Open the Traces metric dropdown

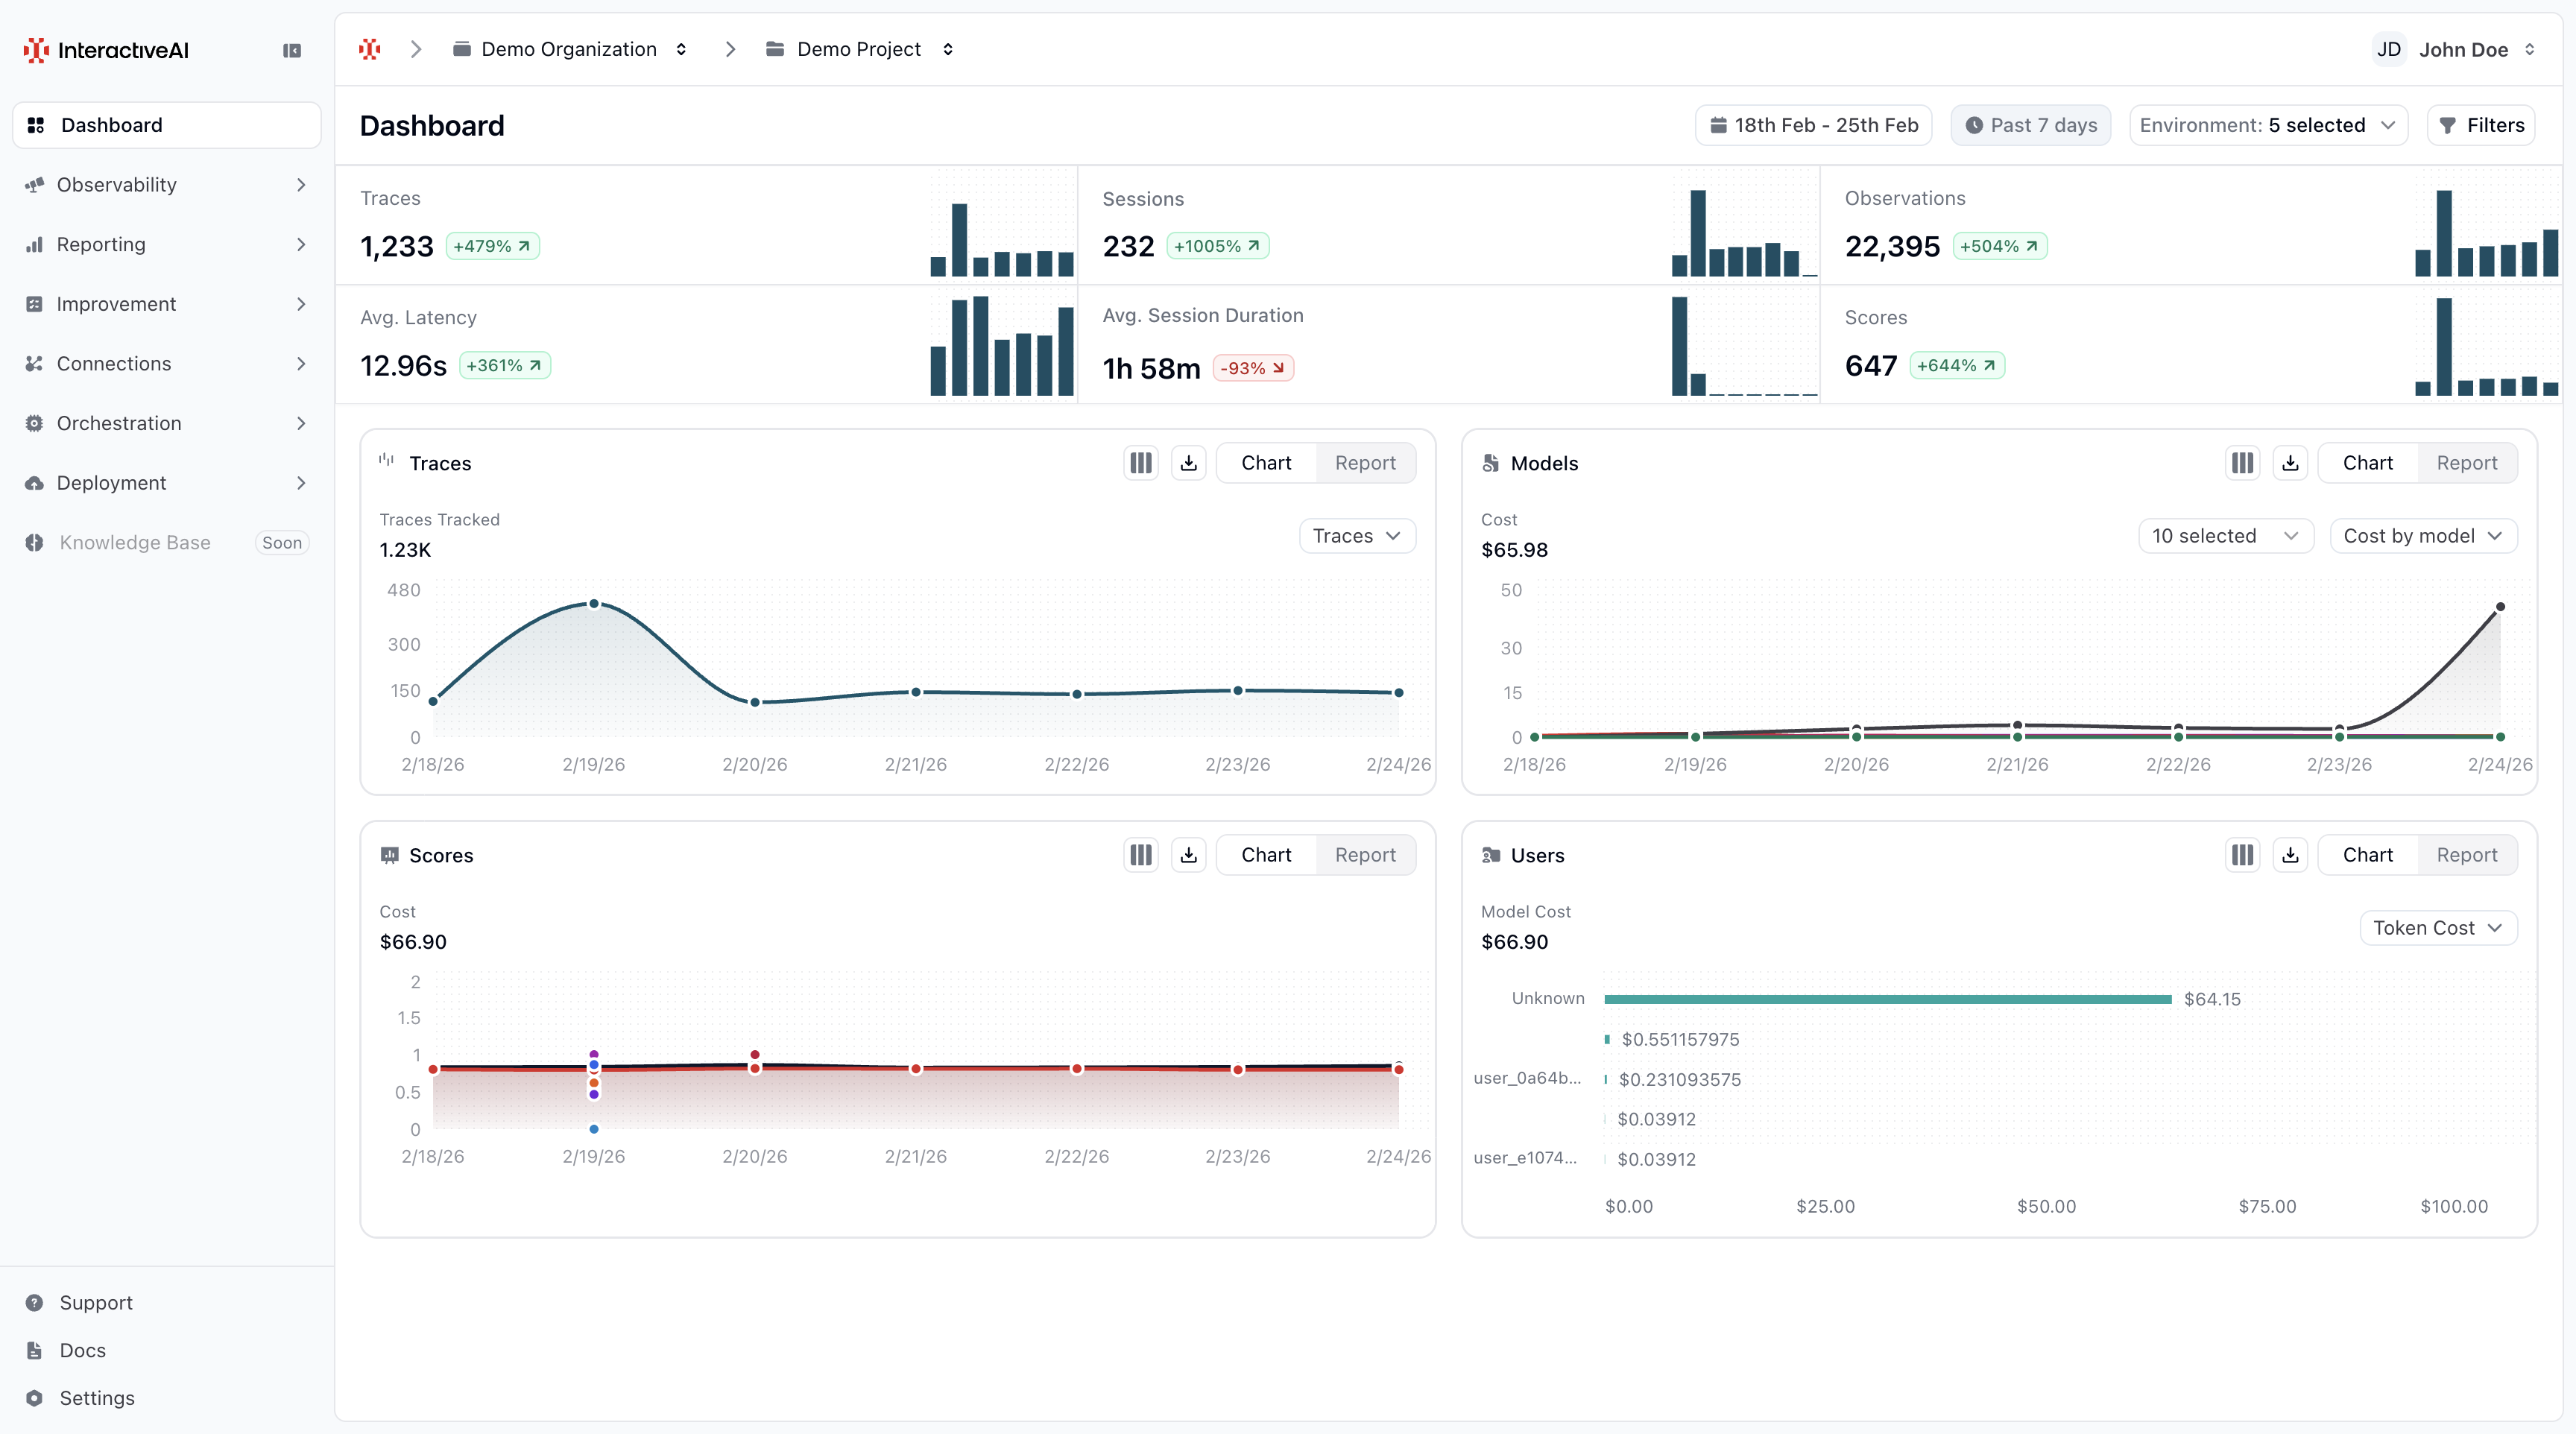pos(1356,535)
